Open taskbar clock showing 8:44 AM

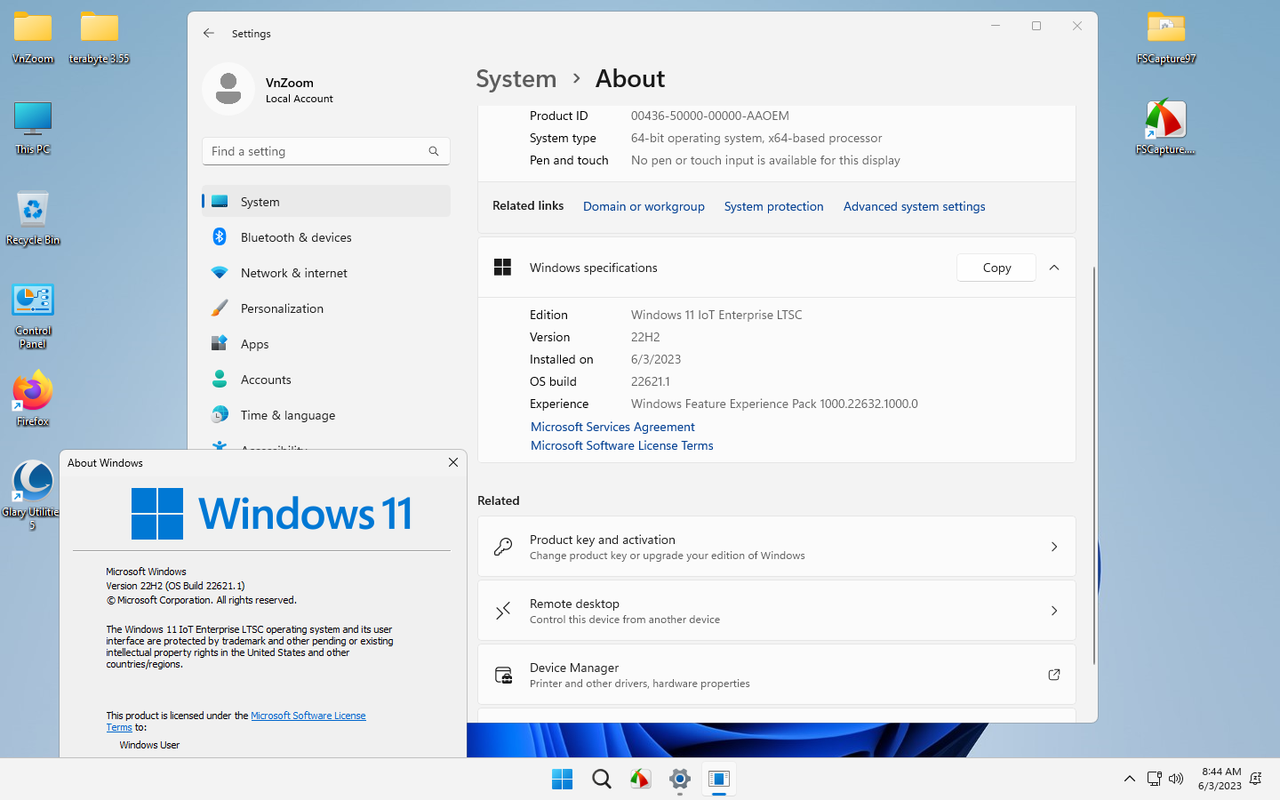(1221, 779)
